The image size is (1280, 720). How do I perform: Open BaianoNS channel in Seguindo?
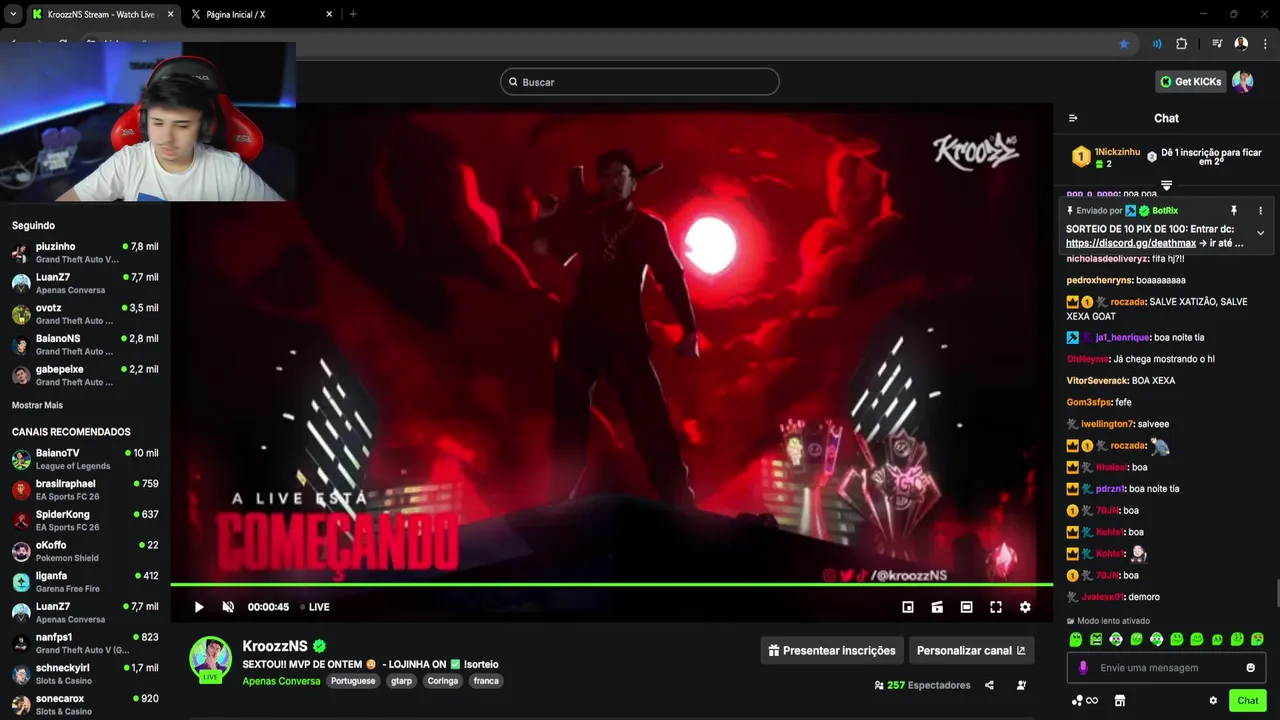(85, 345)
